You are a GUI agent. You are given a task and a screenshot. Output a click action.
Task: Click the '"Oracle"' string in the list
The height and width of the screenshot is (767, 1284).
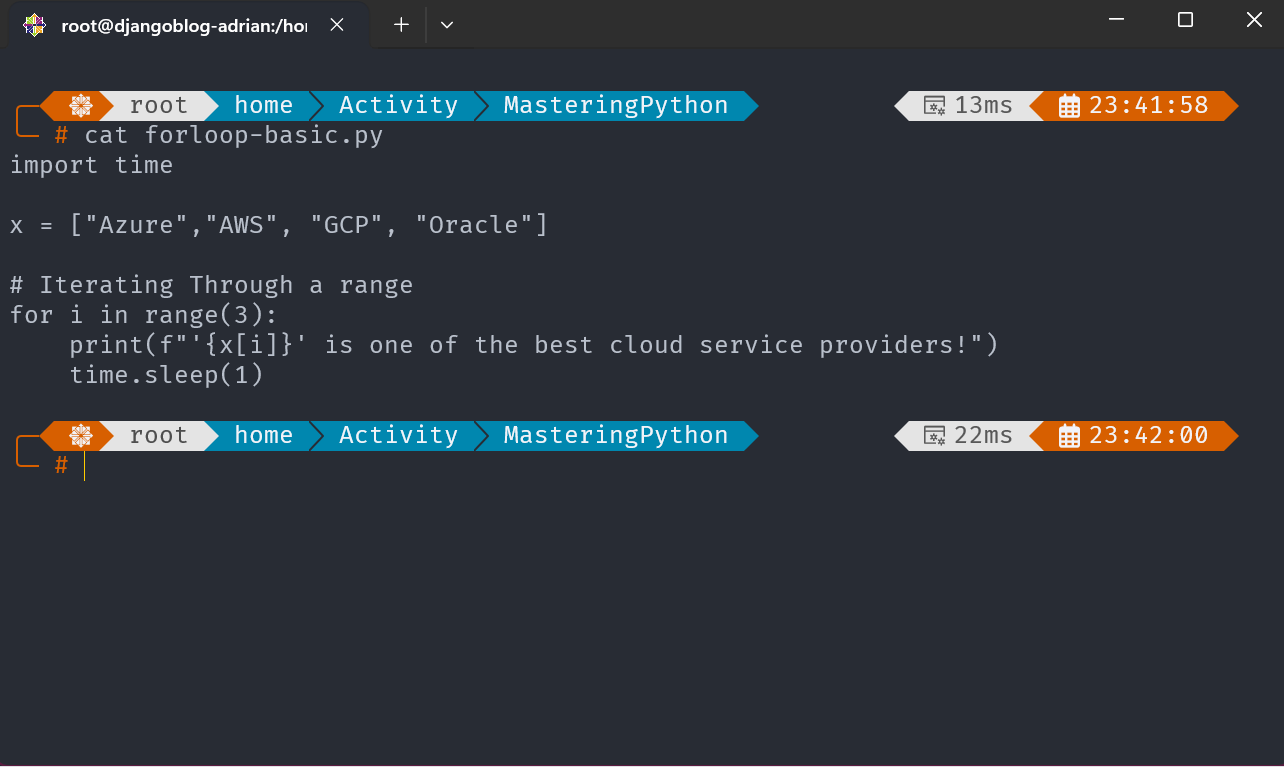pos(474,225)
